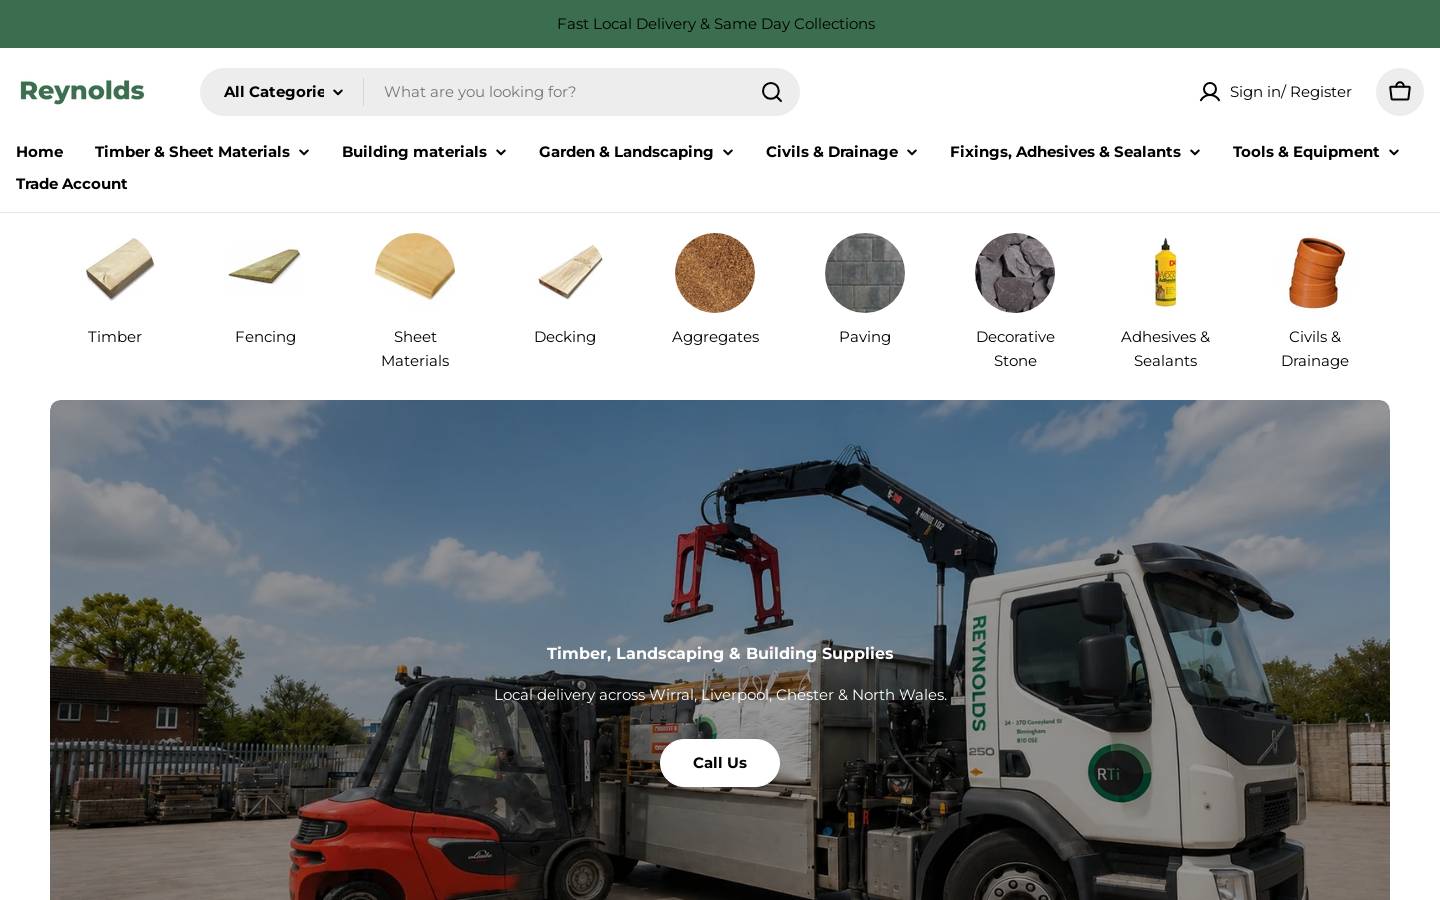Viewport: 1440px width, 900px height.
Task: Go to the Home nav item
Action: pyautogui.click(x=40, y=152)
